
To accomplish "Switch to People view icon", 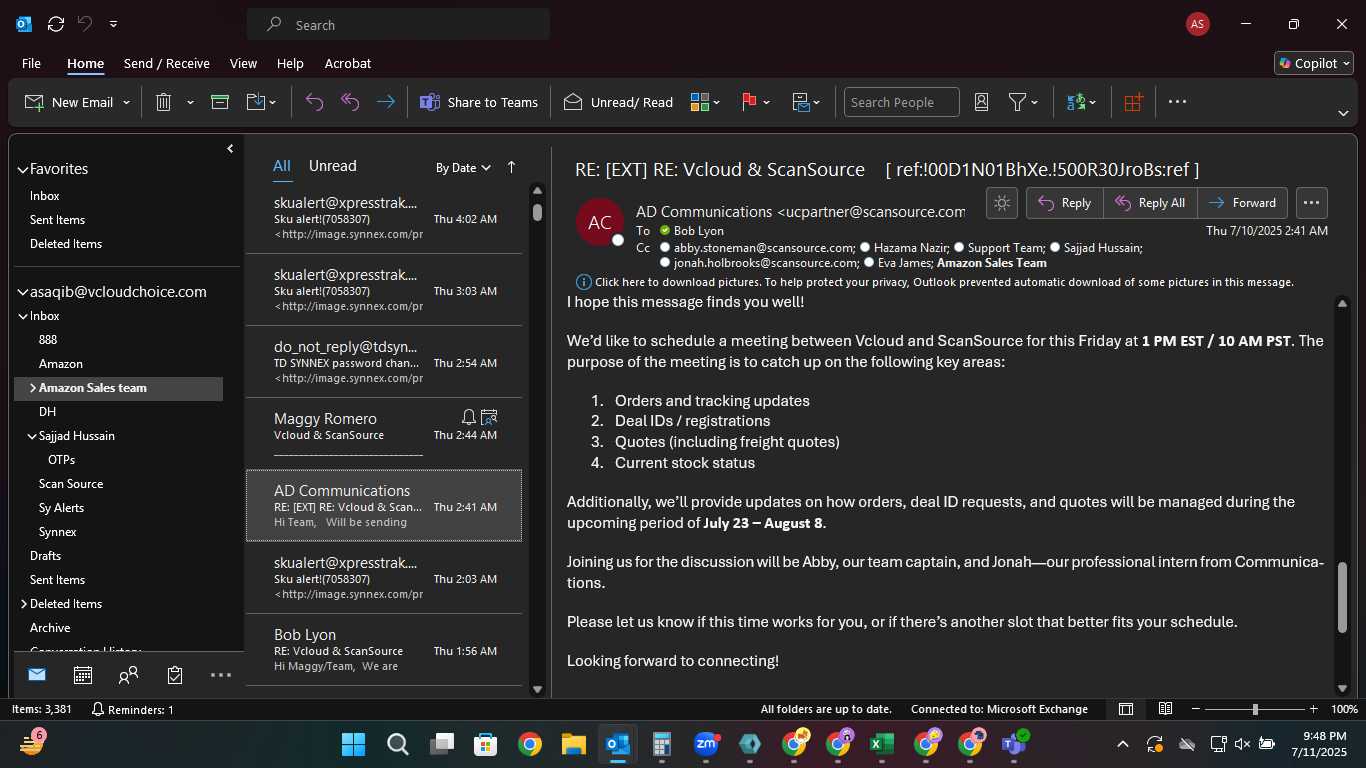I will pos(128,675).
